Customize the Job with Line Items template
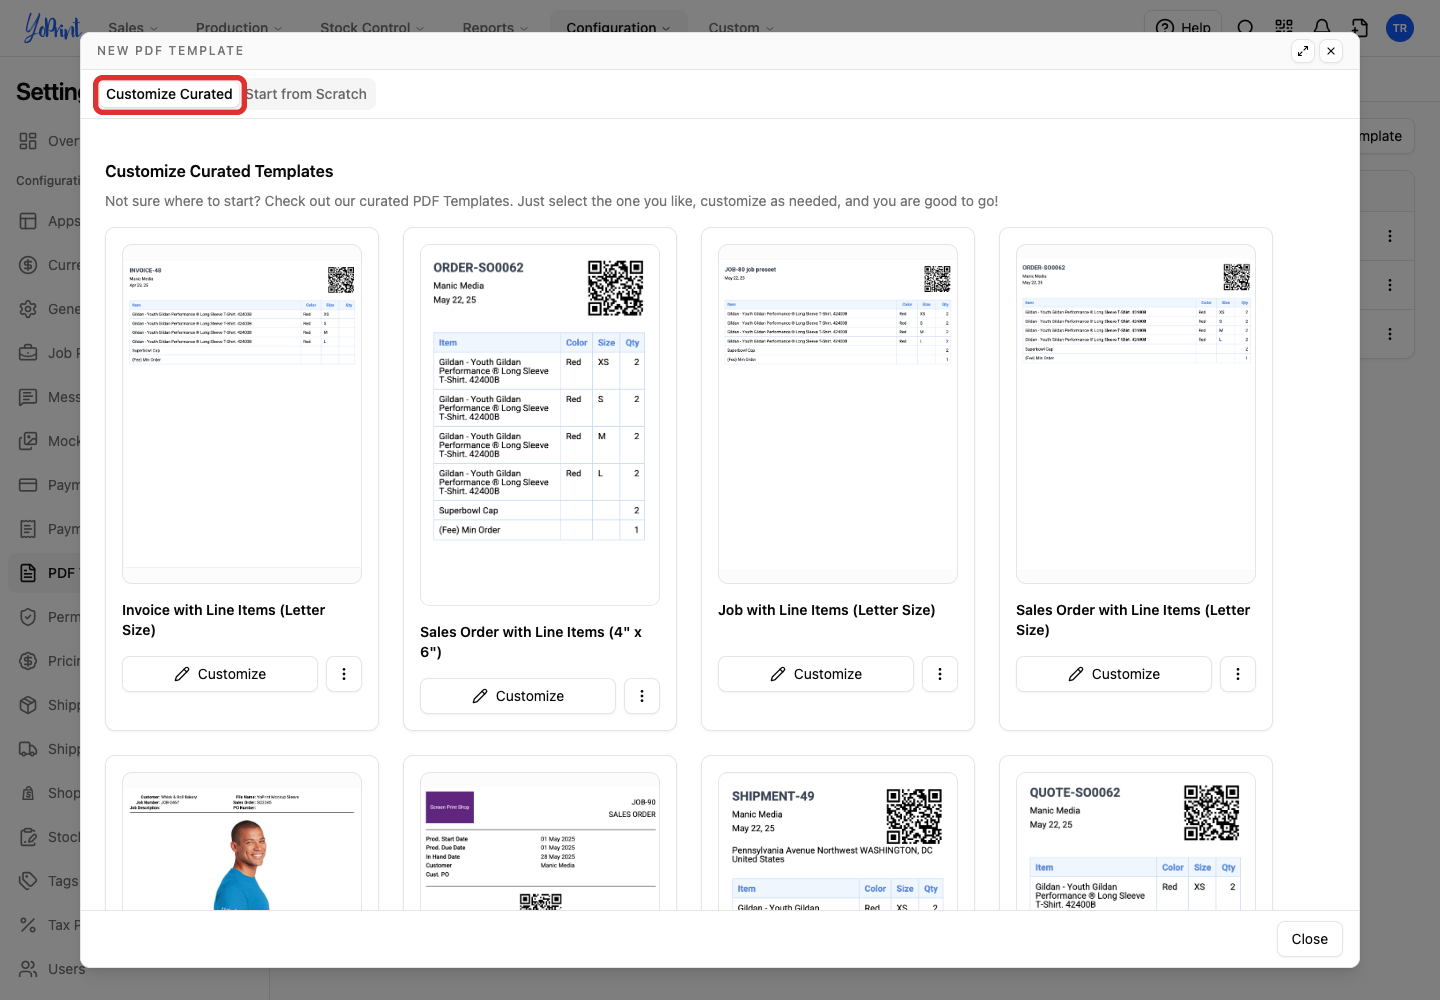The image size is (1440, 1000). (816, 674)
